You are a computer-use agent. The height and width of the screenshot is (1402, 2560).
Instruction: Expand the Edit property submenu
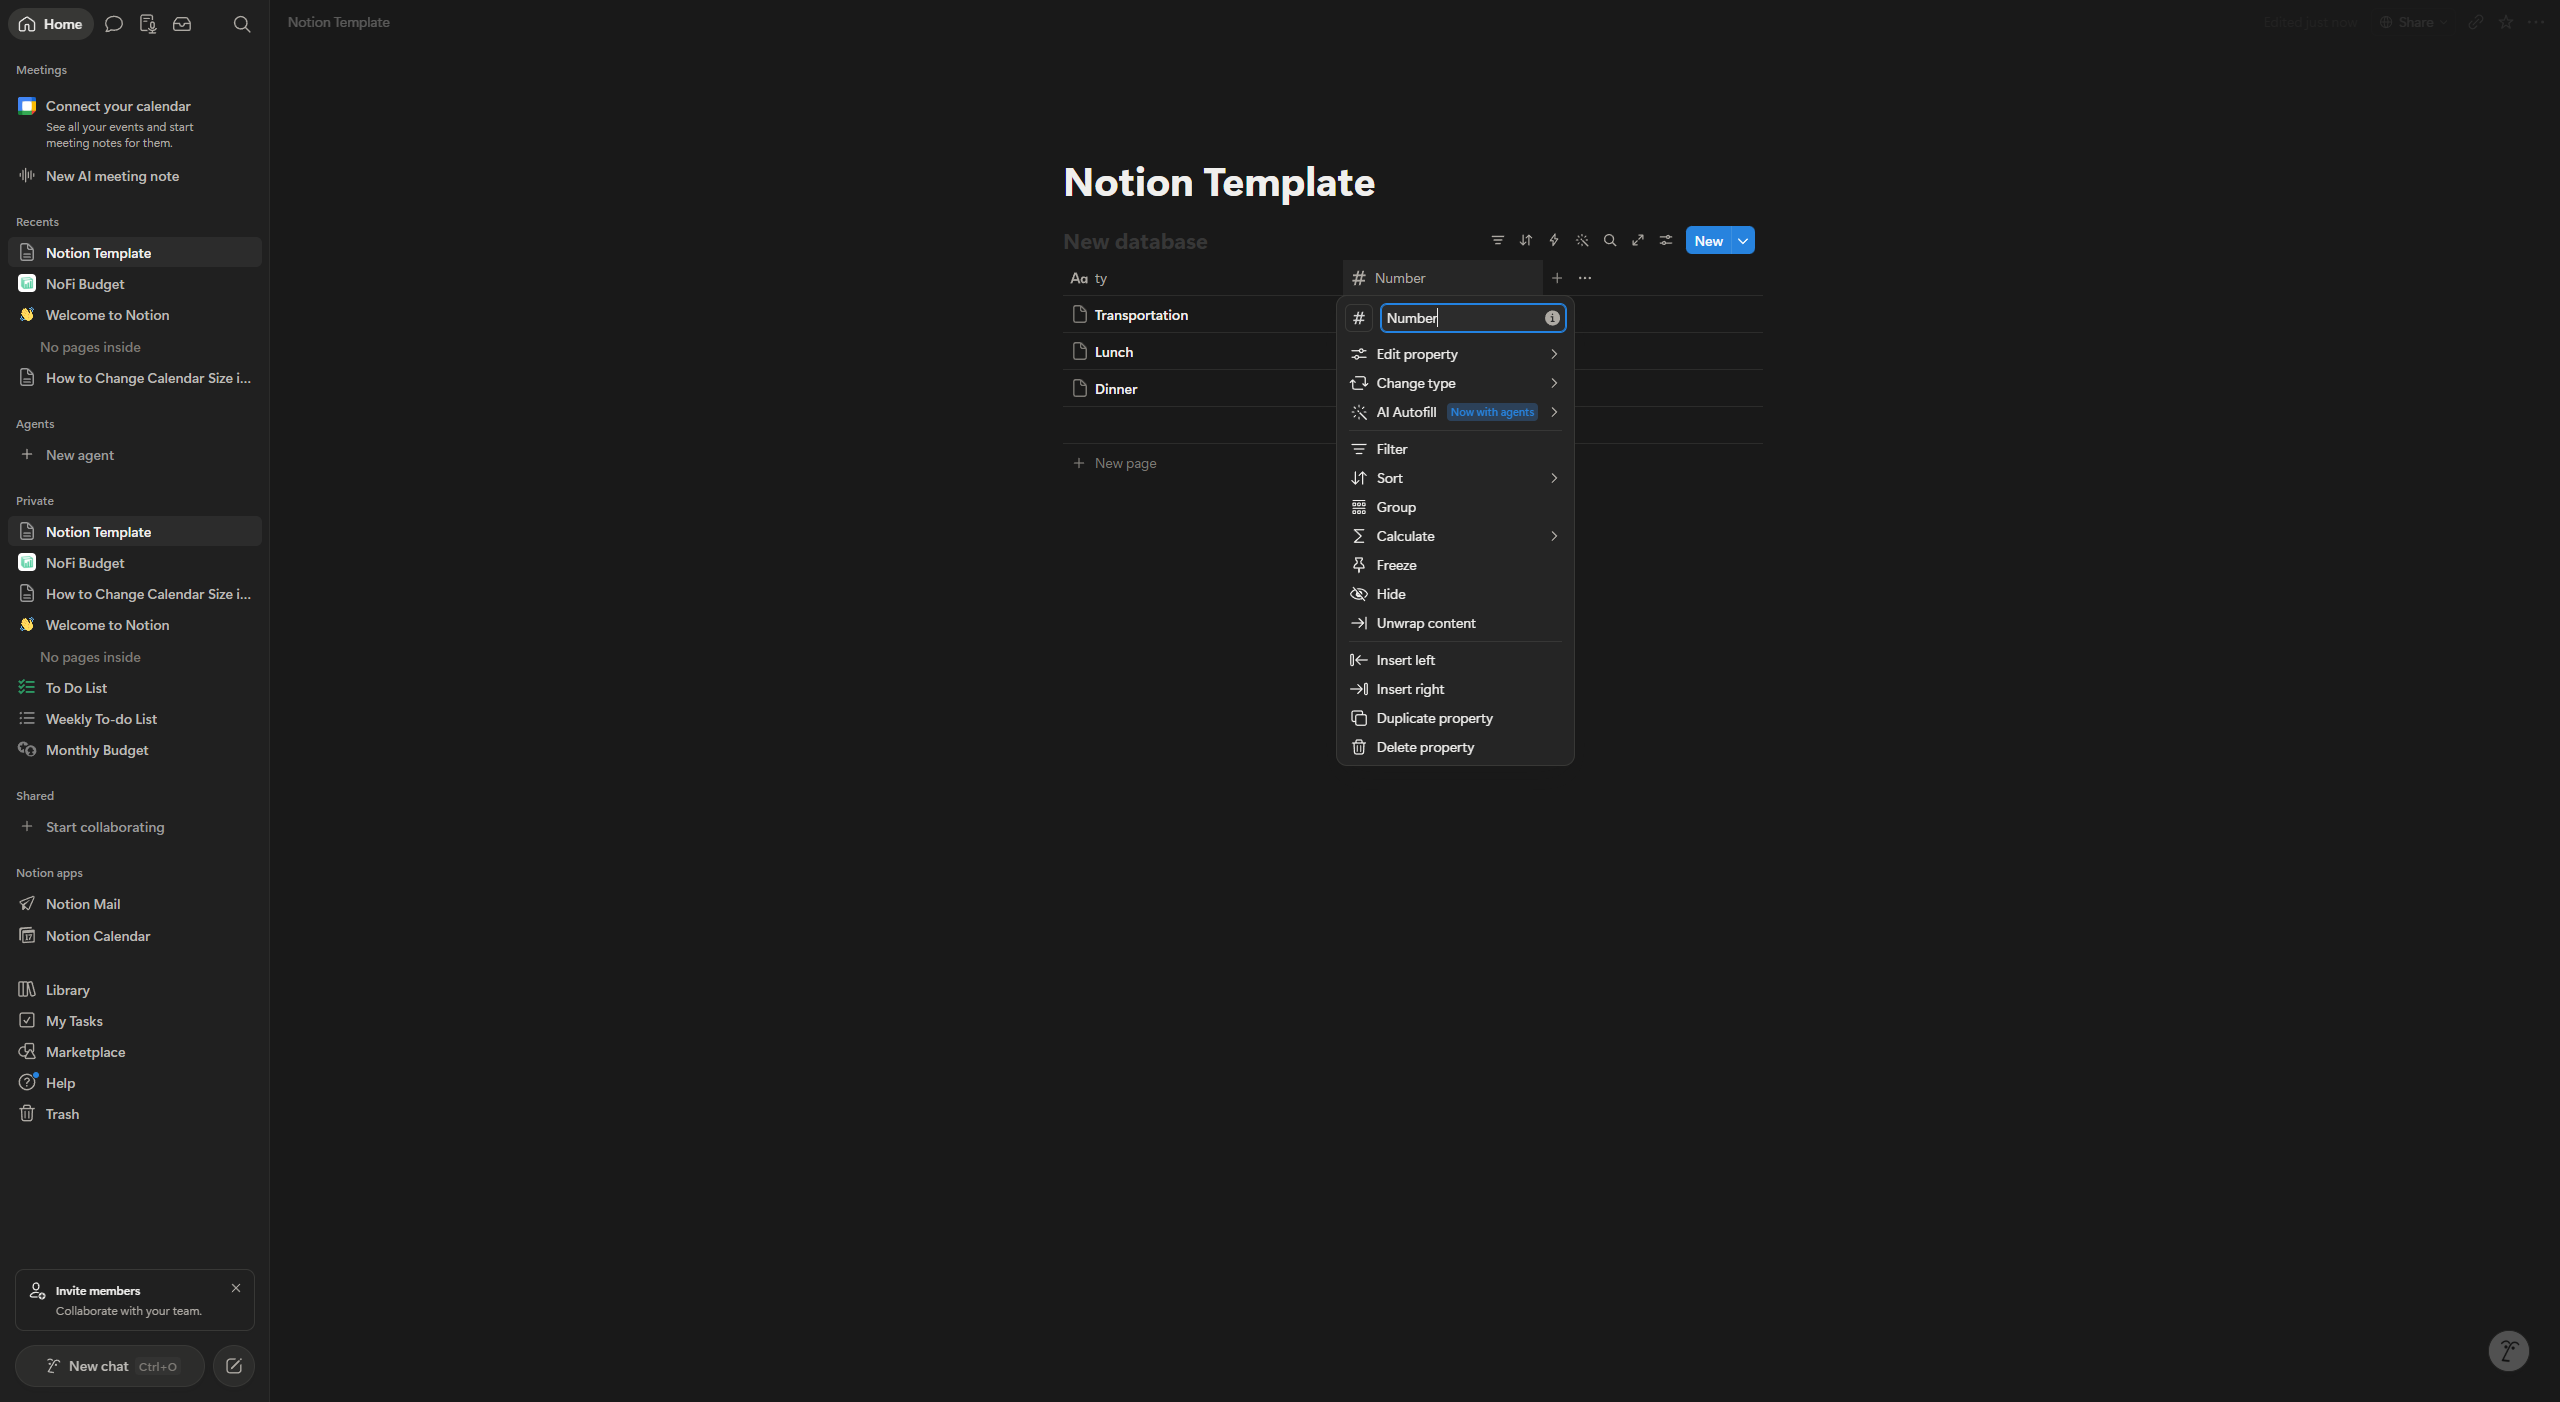[x=1455, y=354]
